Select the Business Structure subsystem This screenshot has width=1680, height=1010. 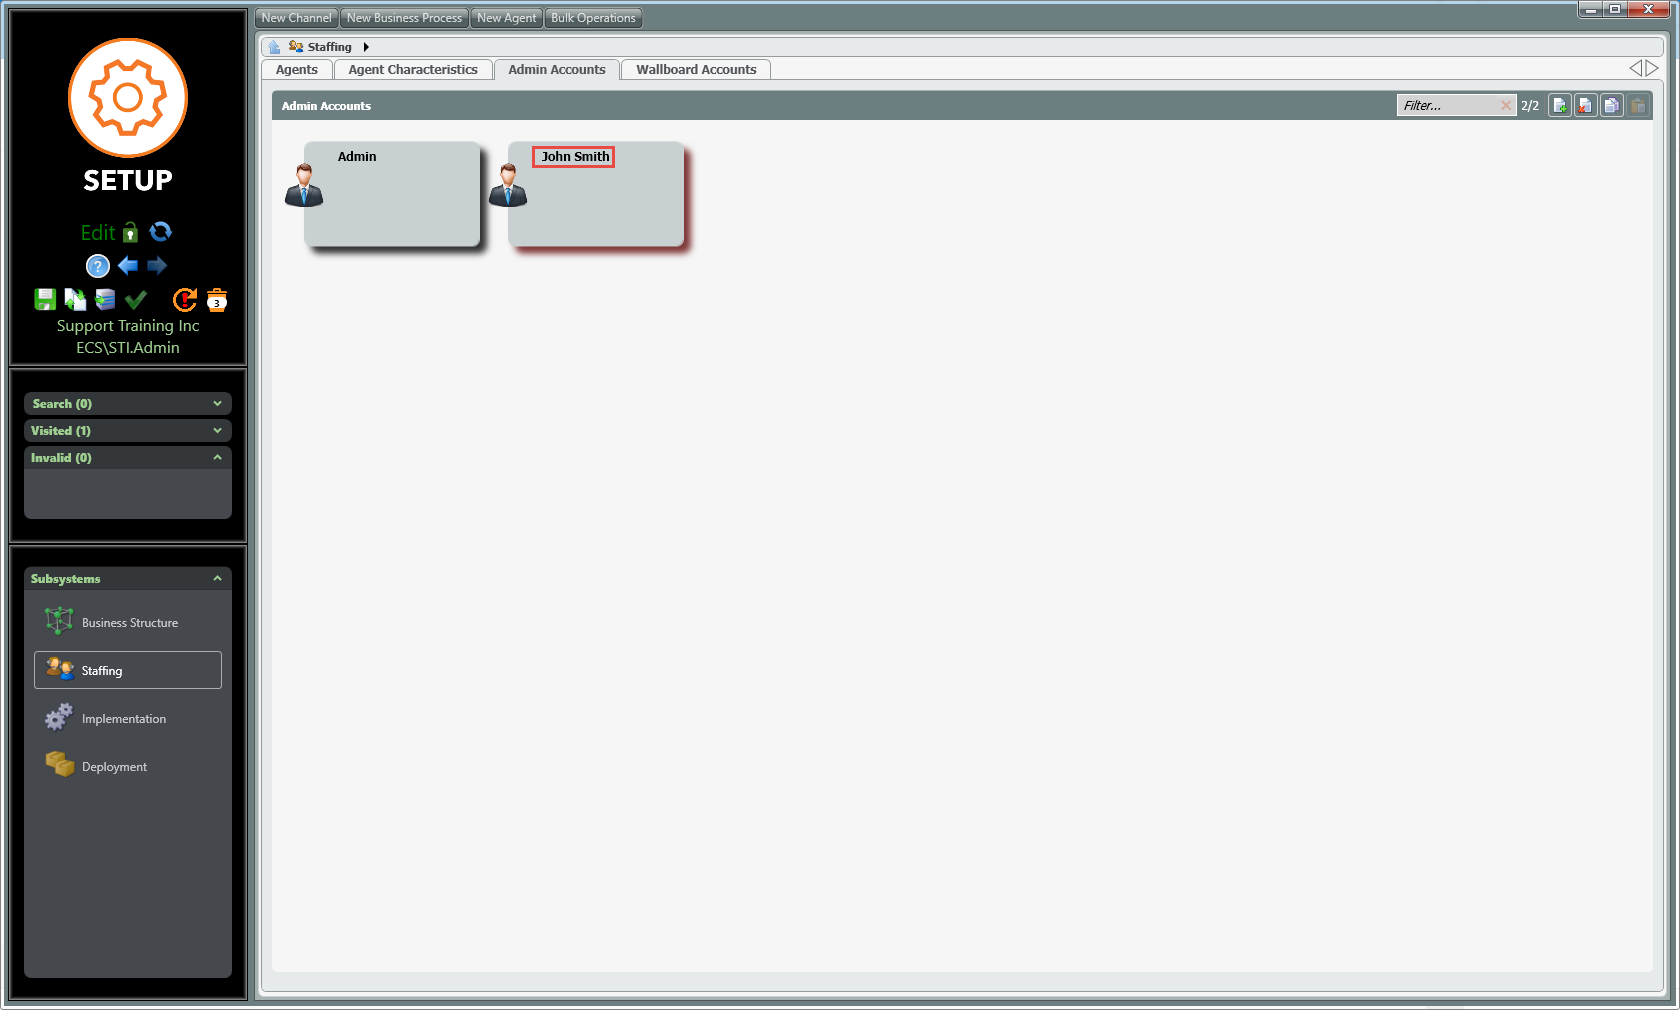pyautogui.click(x=128, y=623)
